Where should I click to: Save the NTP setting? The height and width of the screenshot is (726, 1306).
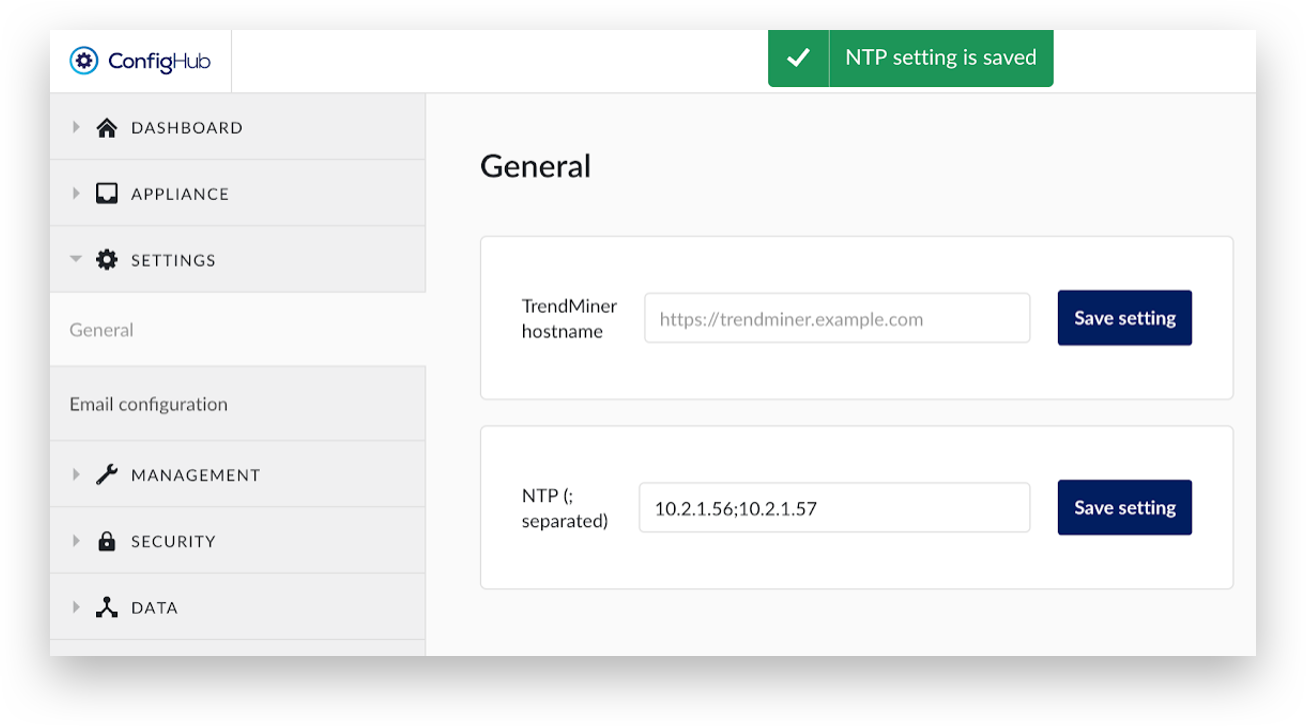click(1125, 507)
